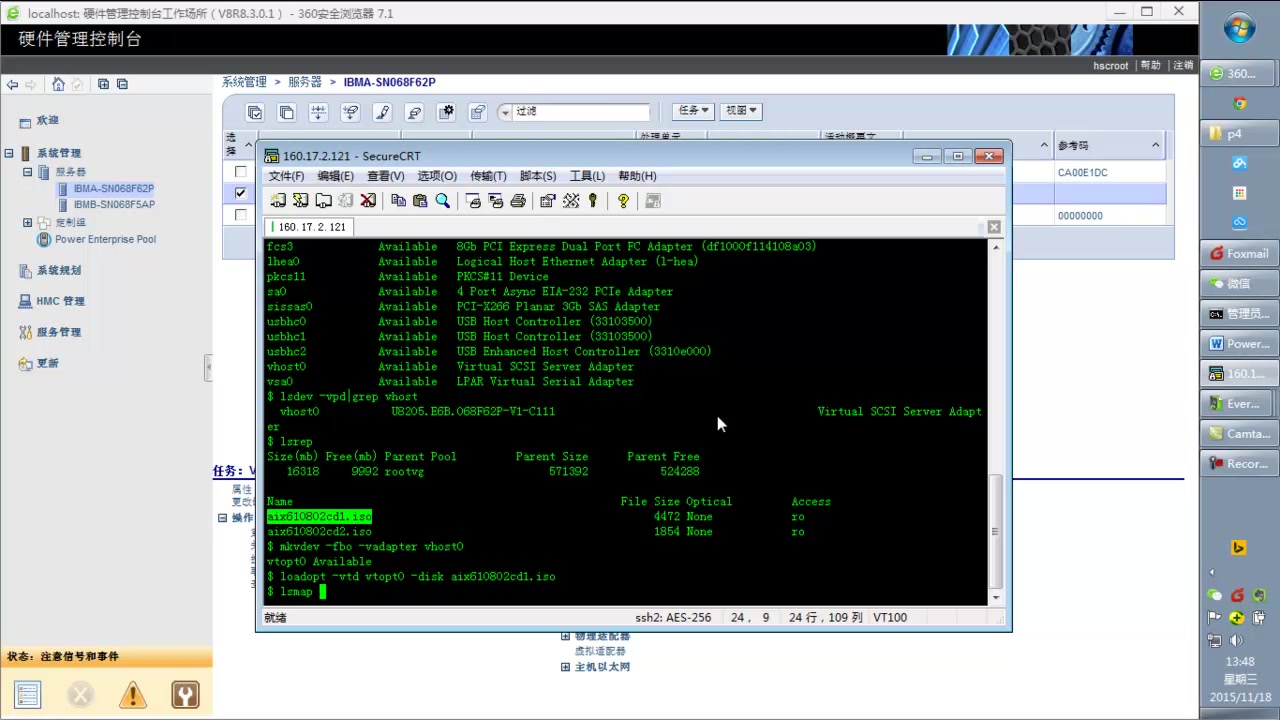1280x720 pixels.
Task: Open 服务管理 in navigation pane
Action: (x=59, y=332)
